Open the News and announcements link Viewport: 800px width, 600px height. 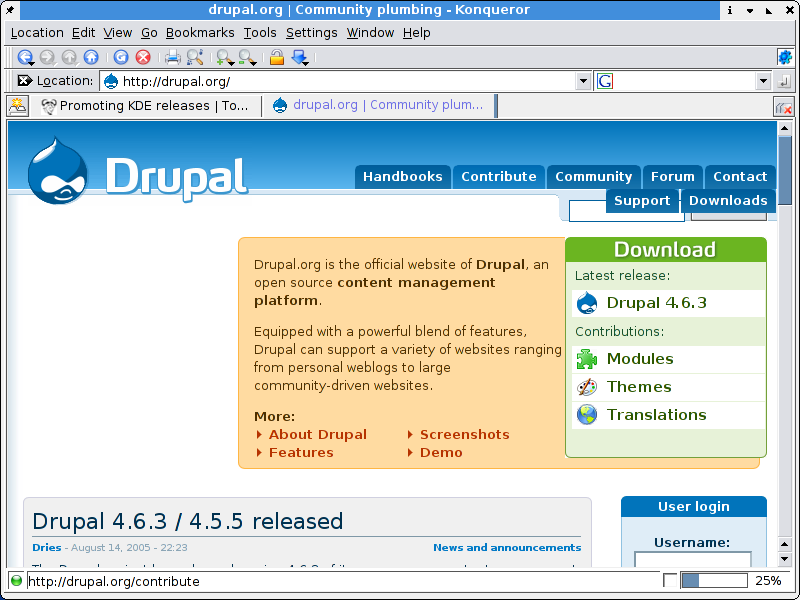click(507, 547)
